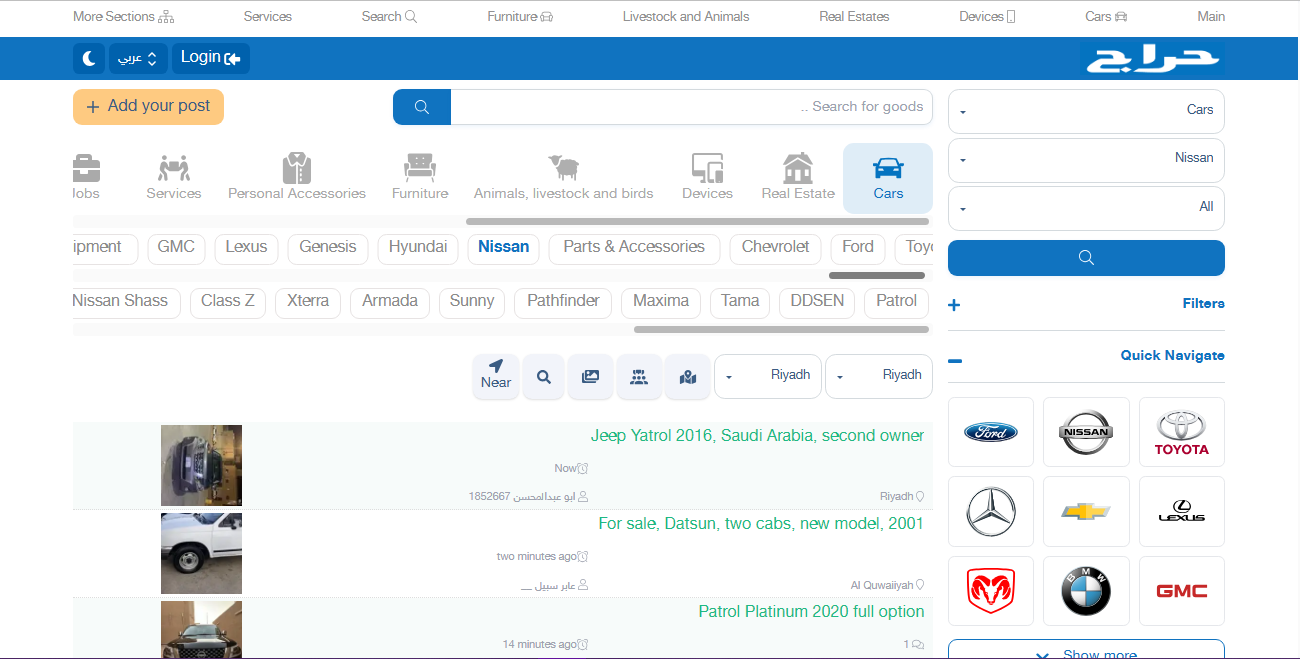This screenshot has height=659, width=1300.
Task: Open For sale Datsun two cabs listing
Action: pyautogui.click(x=761, y=524)
